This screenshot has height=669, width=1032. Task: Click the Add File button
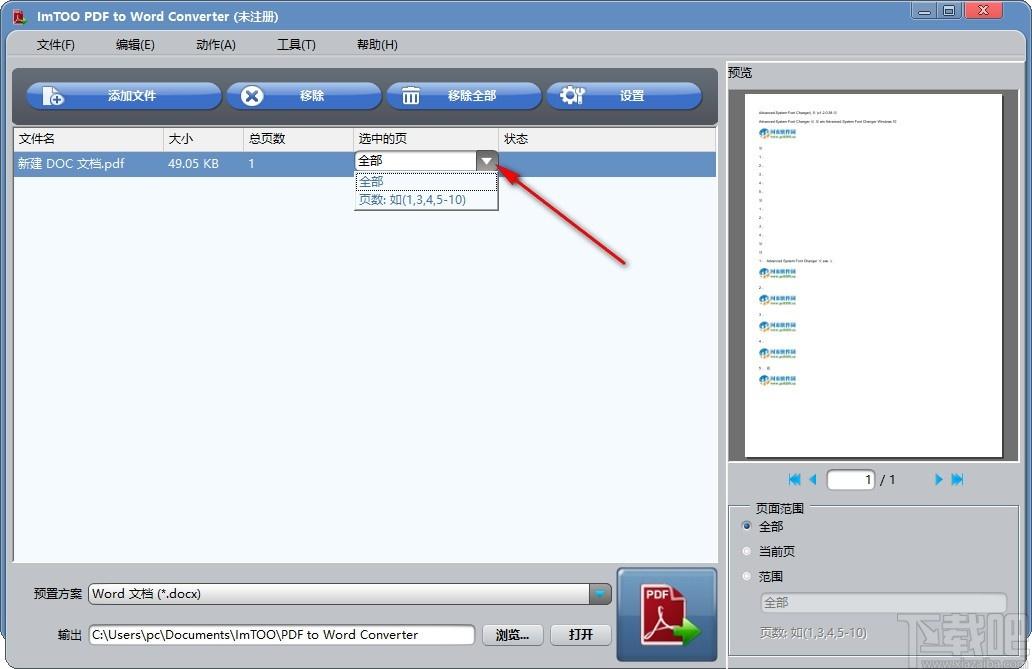pyautogui.click(x=124, y=96)
